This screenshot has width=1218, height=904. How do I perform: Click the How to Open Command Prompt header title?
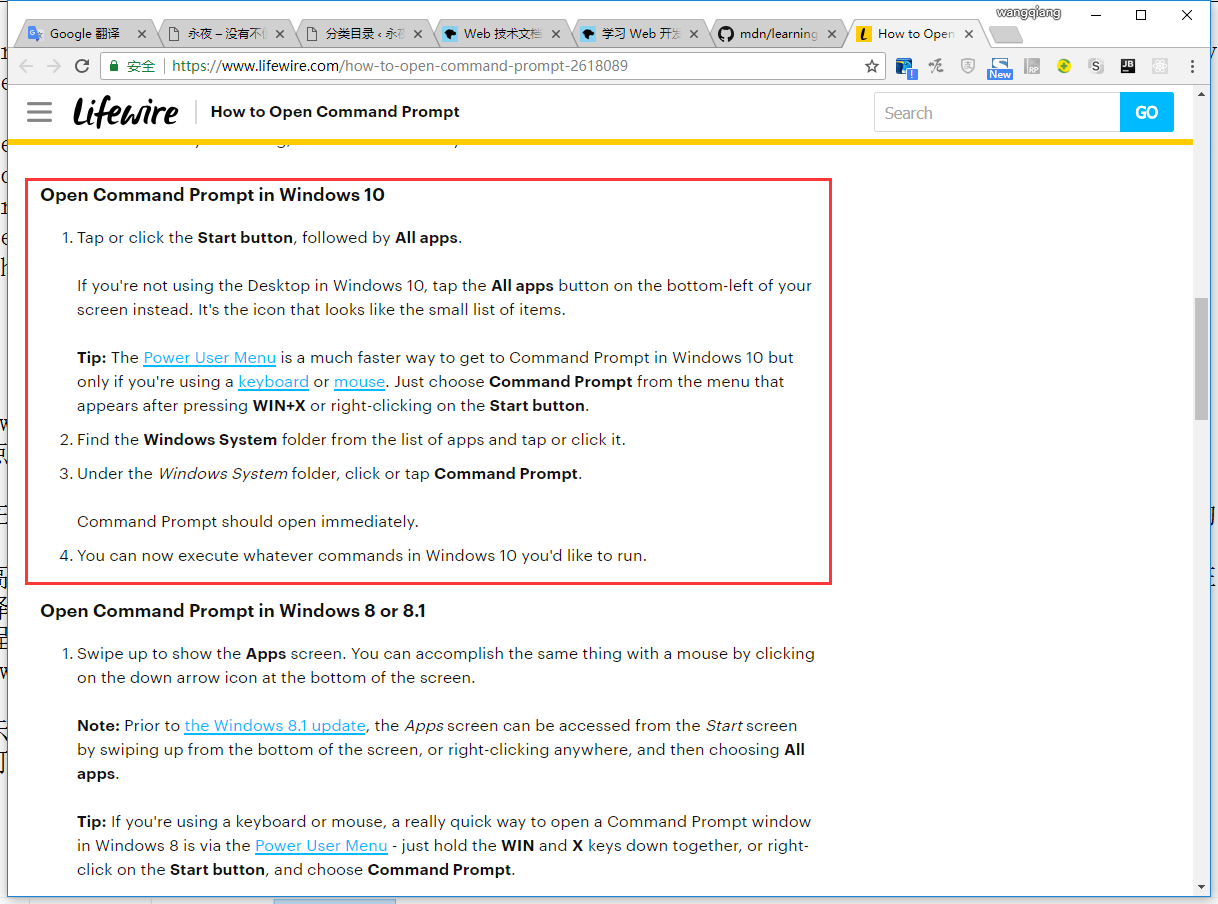pyautogui.click(x=335, y=112)
